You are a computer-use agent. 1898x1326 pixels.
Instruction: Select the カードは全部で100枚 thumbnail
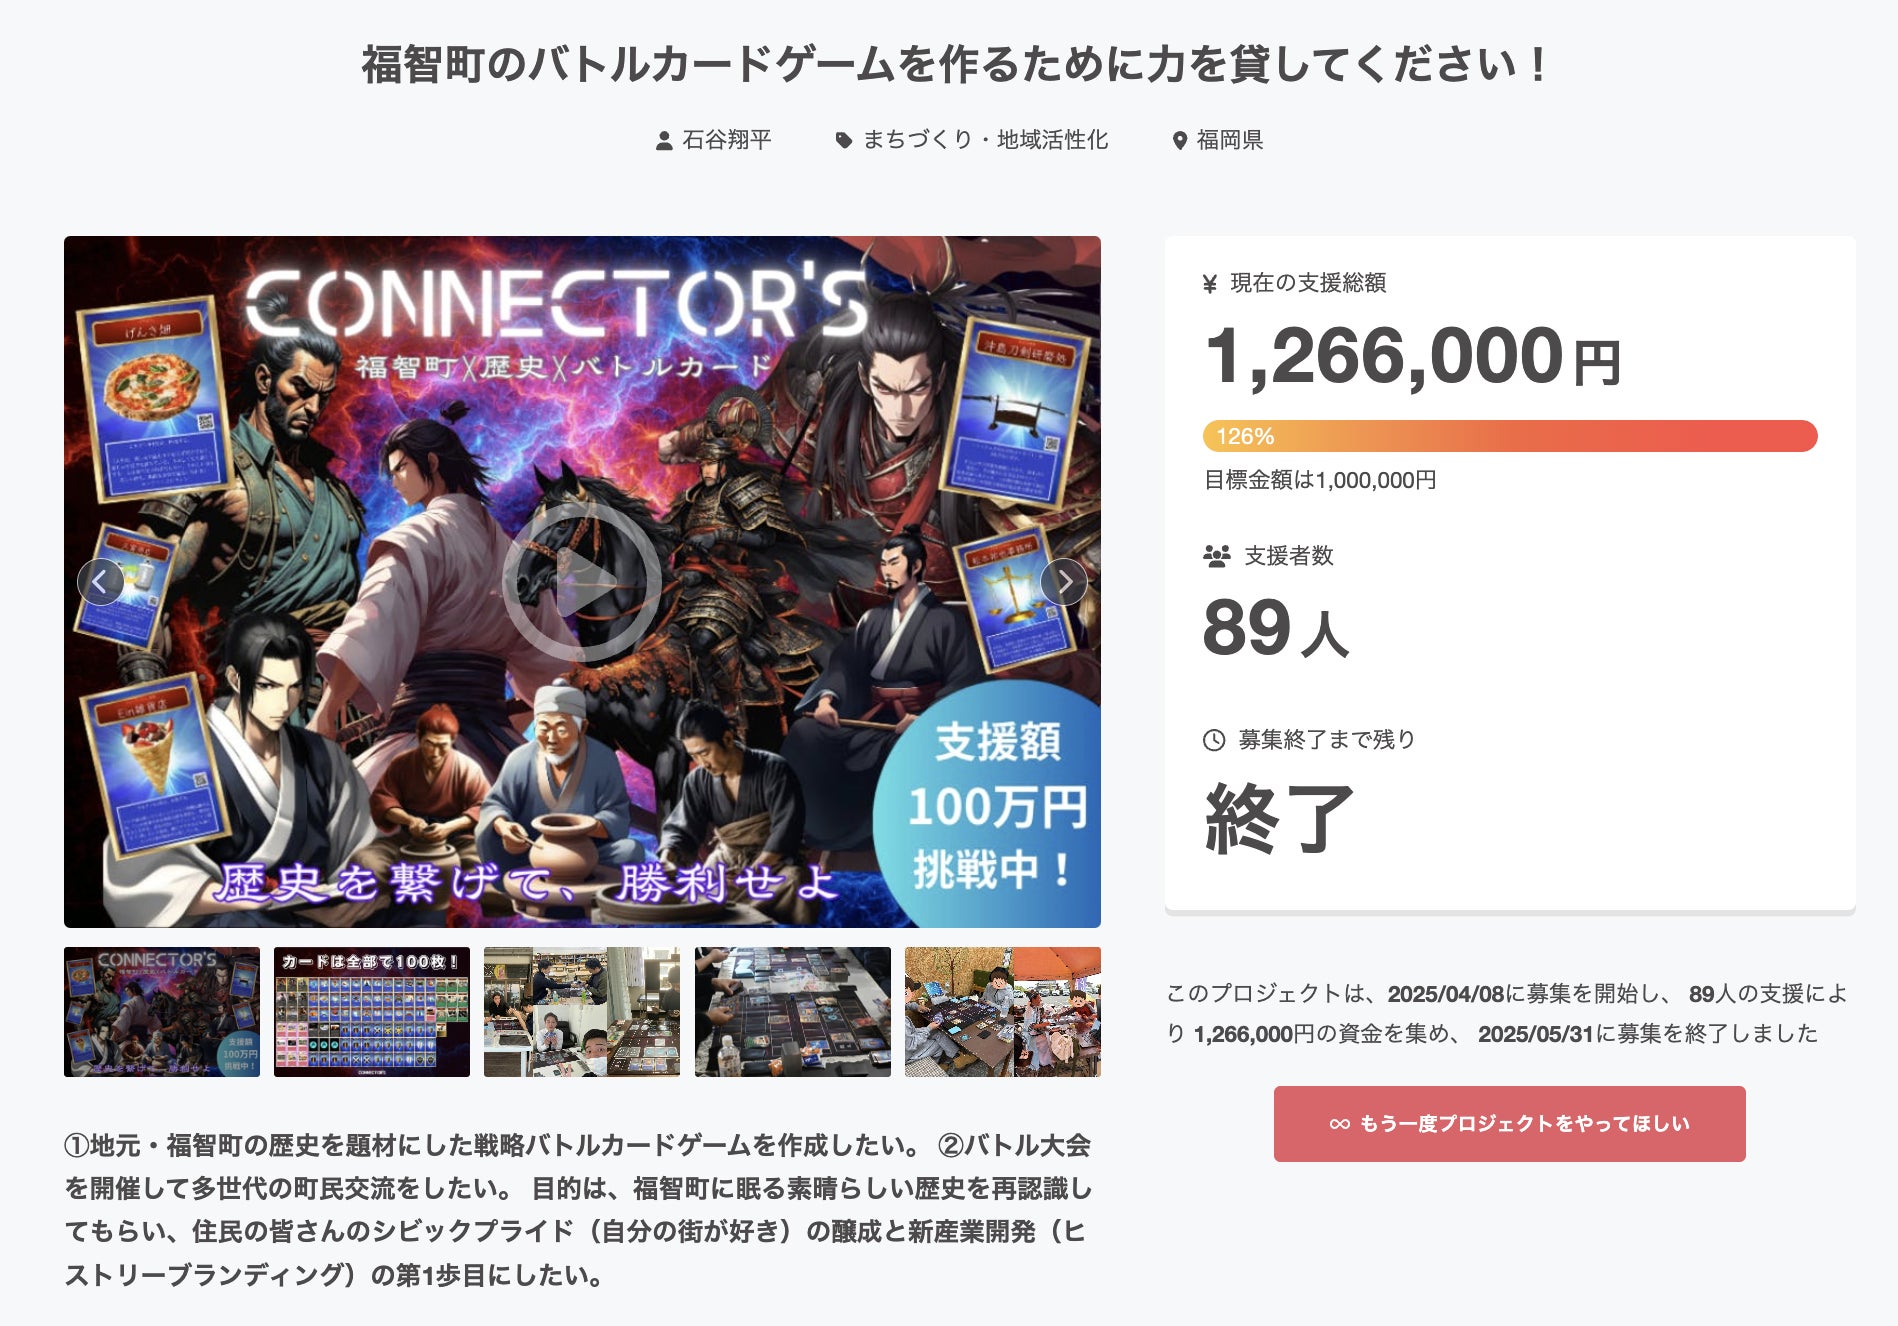point(372,1012)
